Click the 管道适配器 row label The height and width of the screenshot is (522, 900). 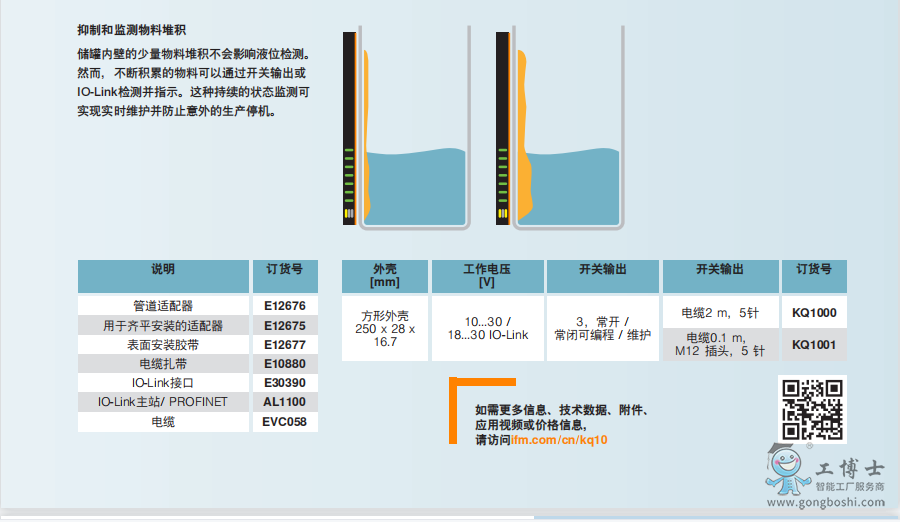[163, 306]
